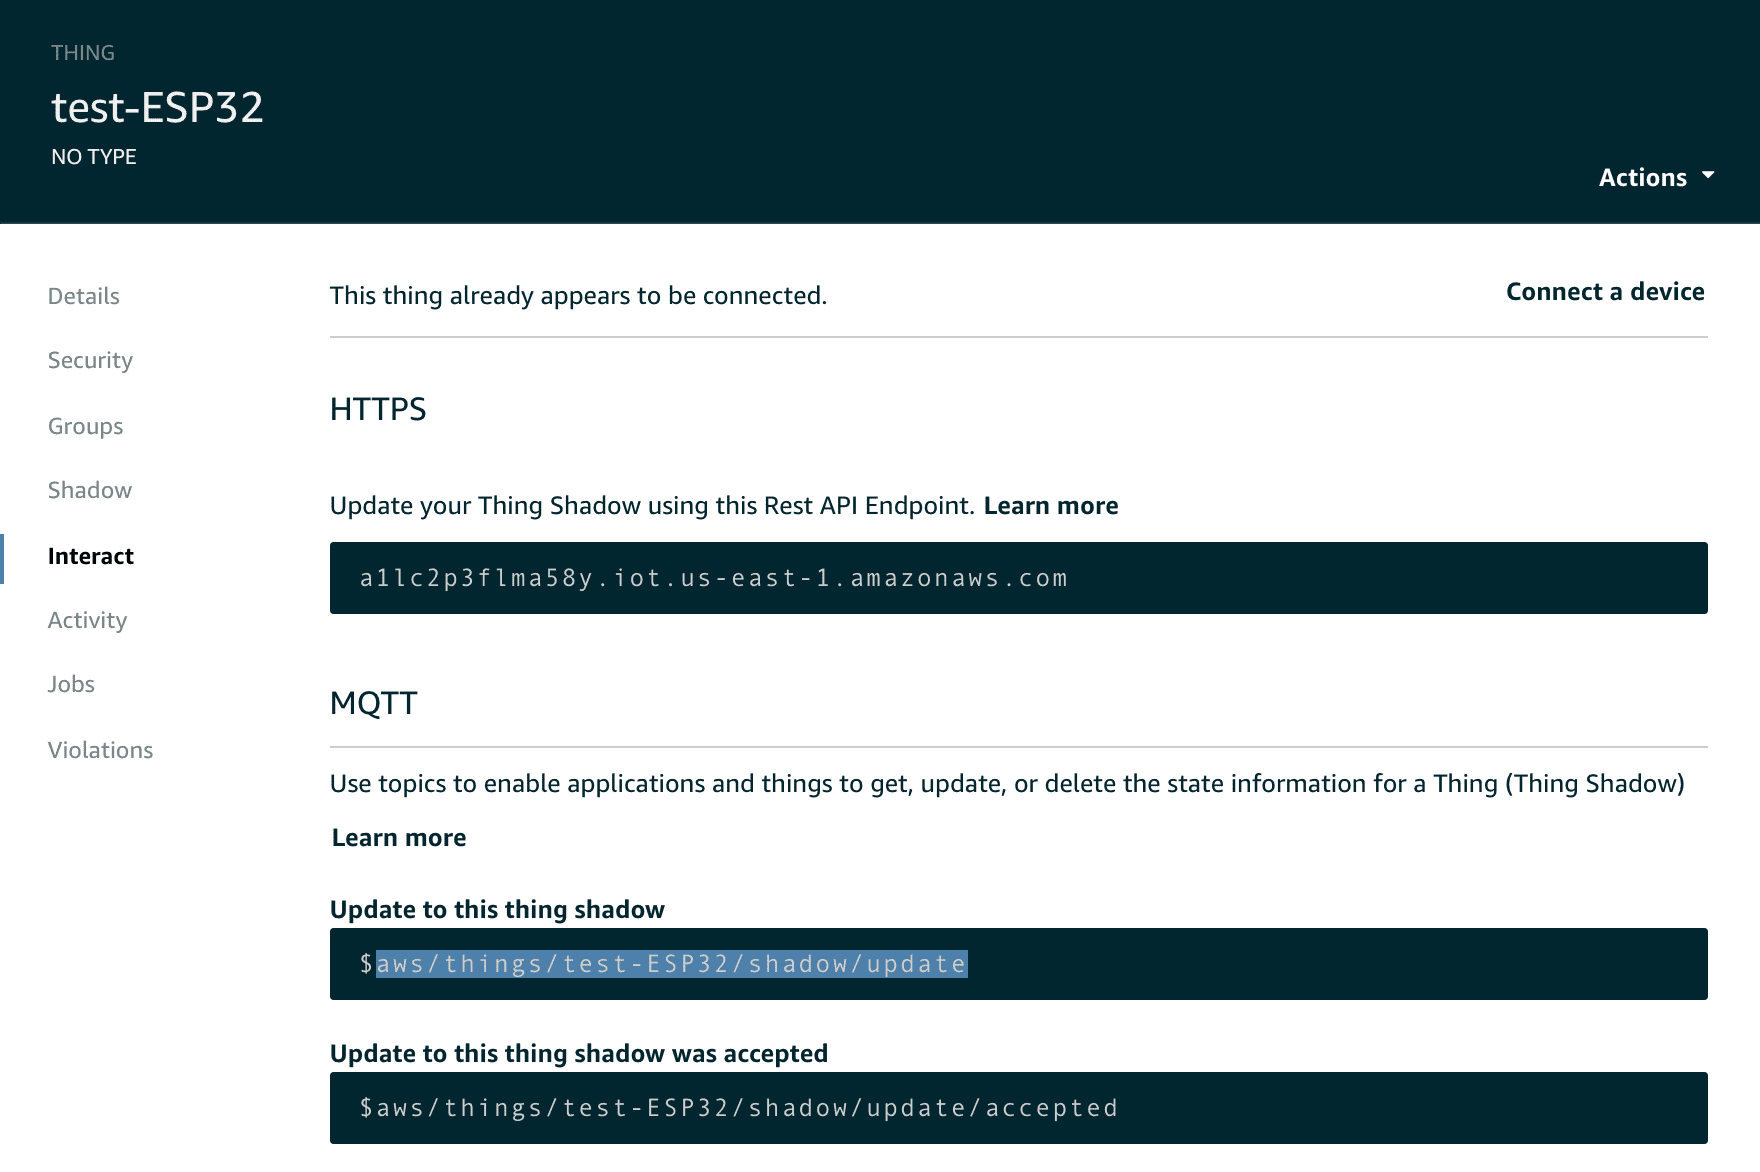Click Connect a device

[x=1604, y=291]
